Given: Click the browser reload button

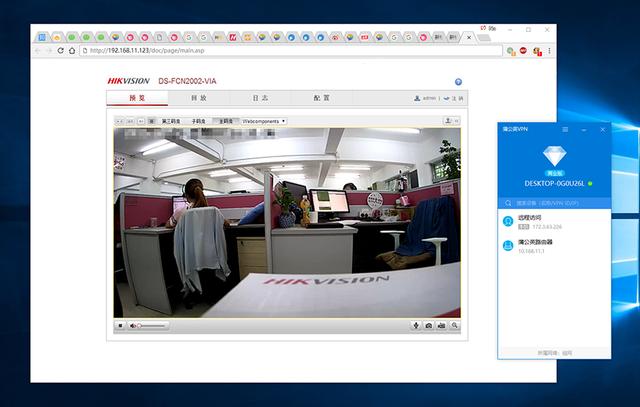Looking at the screenshot, I should pos(60,51).
